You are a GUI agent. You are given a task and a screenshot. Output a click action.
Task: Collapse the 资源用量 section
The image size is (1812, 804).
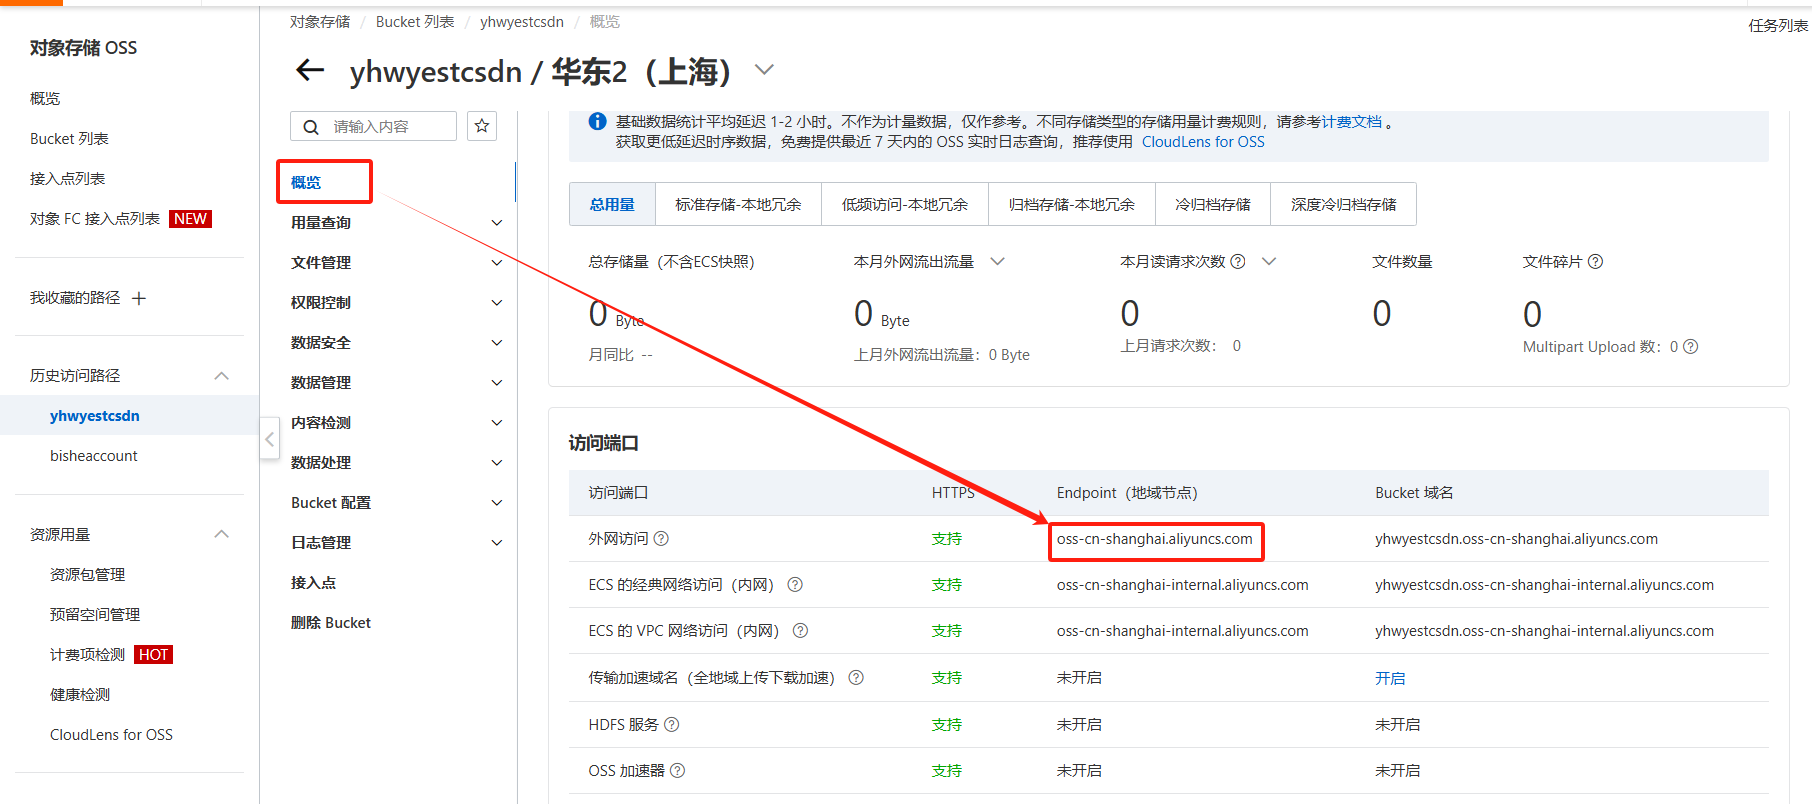[222, 535]
